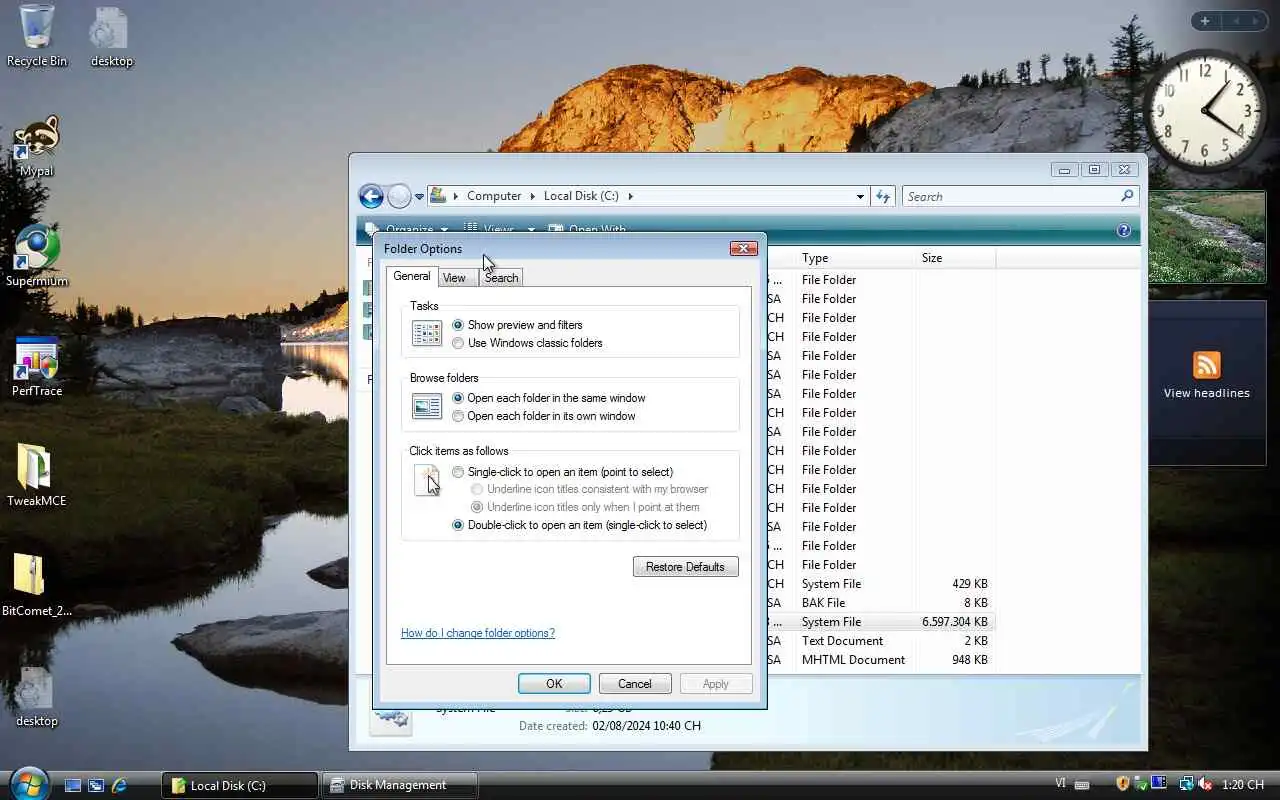Click the address bar computer icon
The width and height of the screenshot is (1280, 800).
pyautogui.click(x=438, y=196)
